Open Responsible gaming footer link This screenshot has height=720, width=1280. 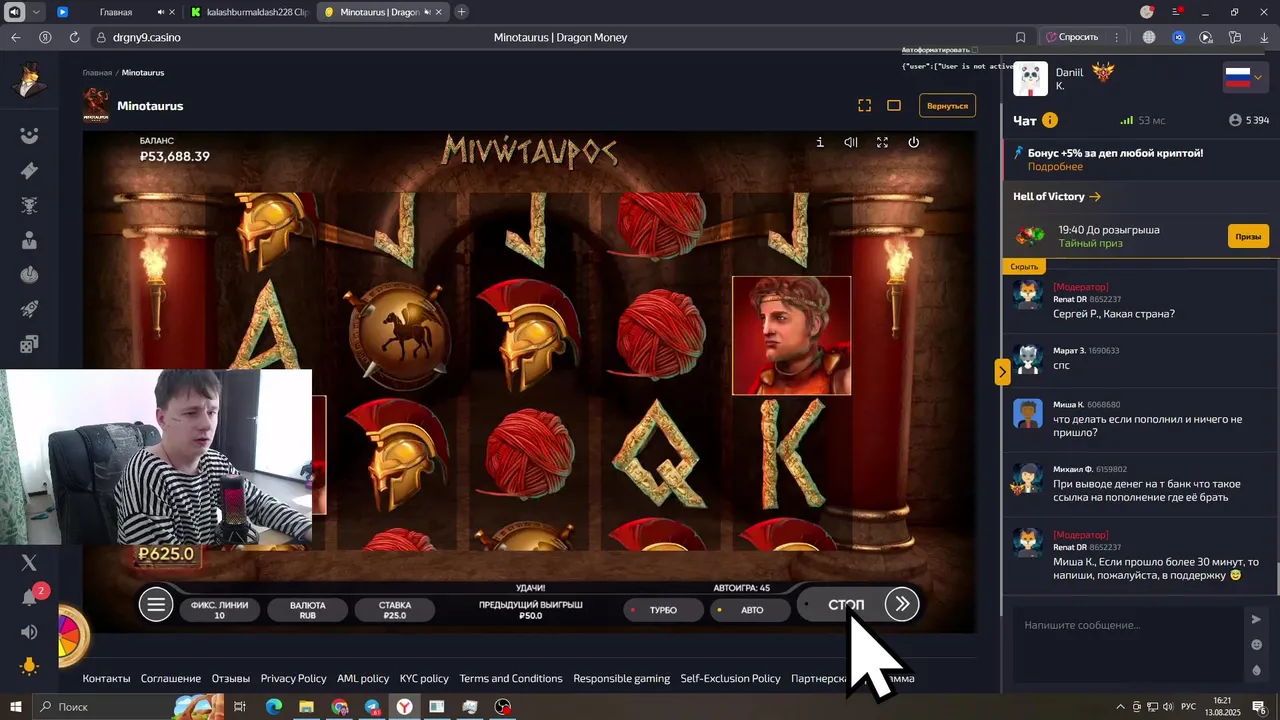(621, 678)
